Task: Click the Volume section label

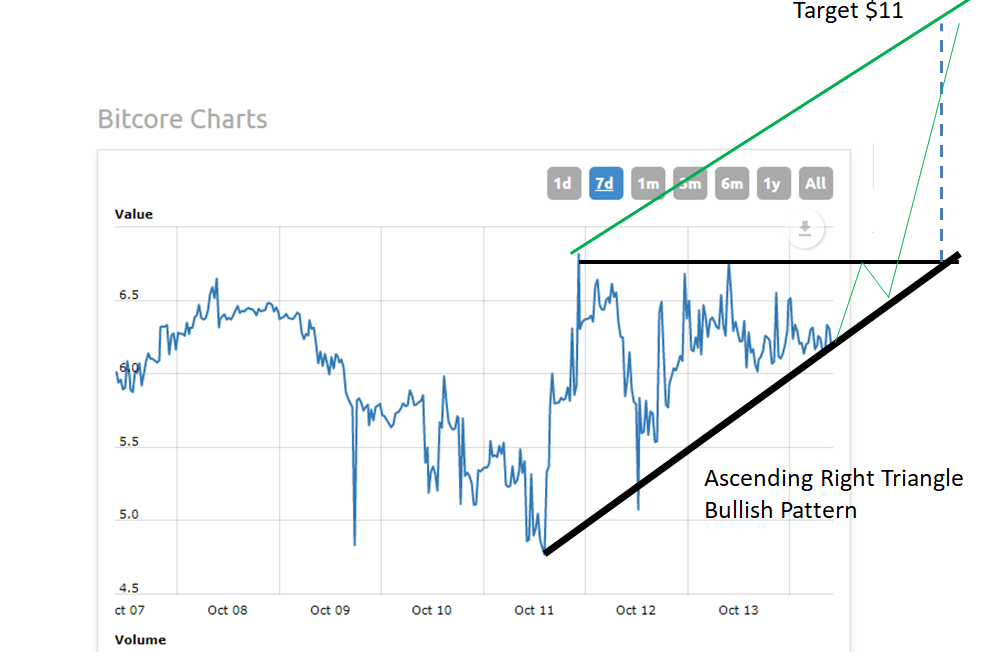Action: click(140, 640)
